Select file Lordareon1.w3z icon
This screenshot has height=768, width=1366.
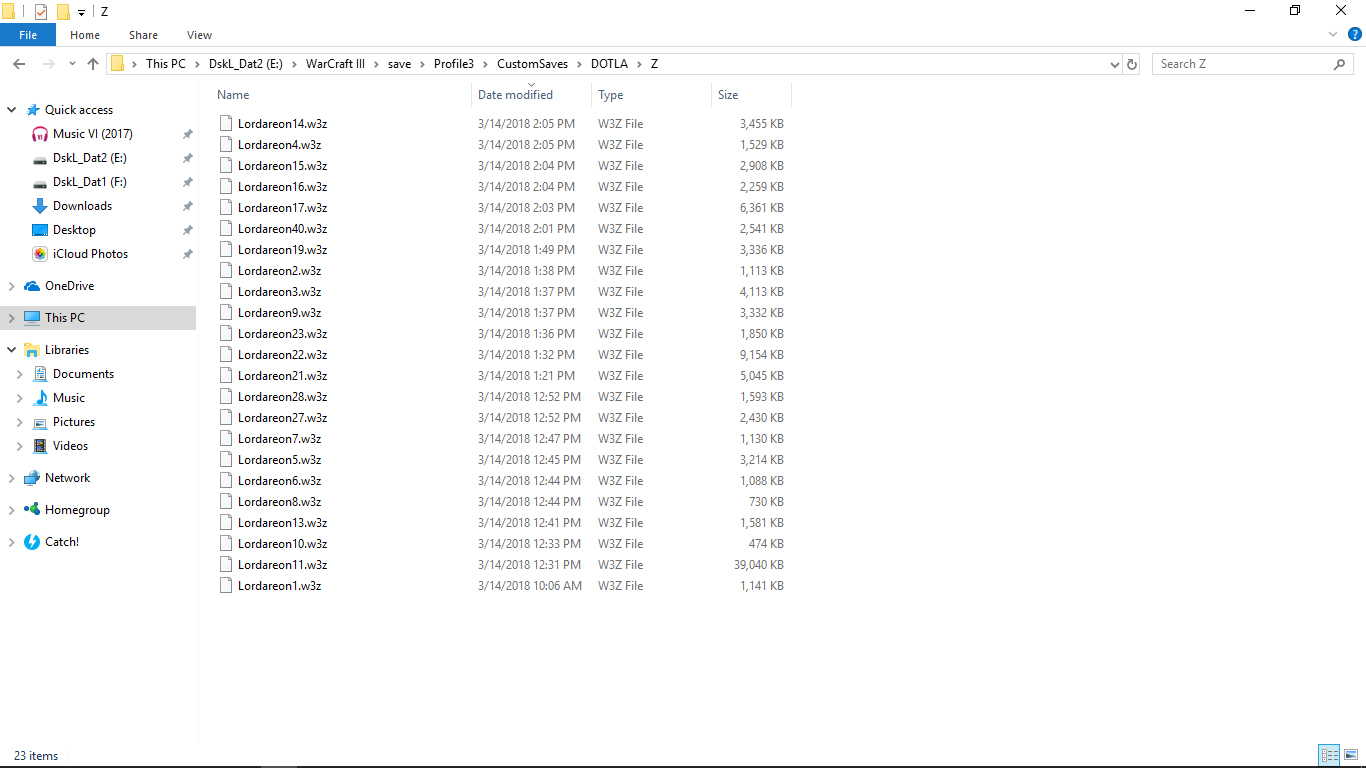click(225, 586)
